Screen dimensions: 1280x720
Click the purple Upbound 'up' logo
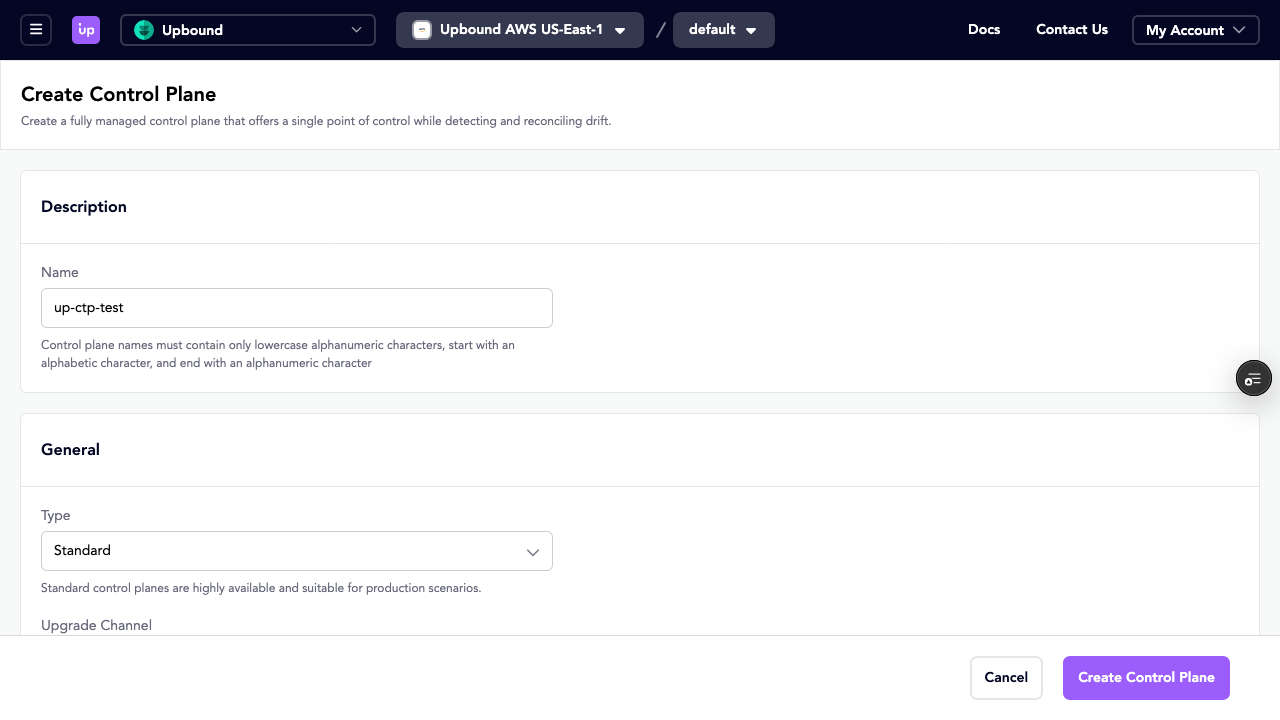tap(86, 30)
